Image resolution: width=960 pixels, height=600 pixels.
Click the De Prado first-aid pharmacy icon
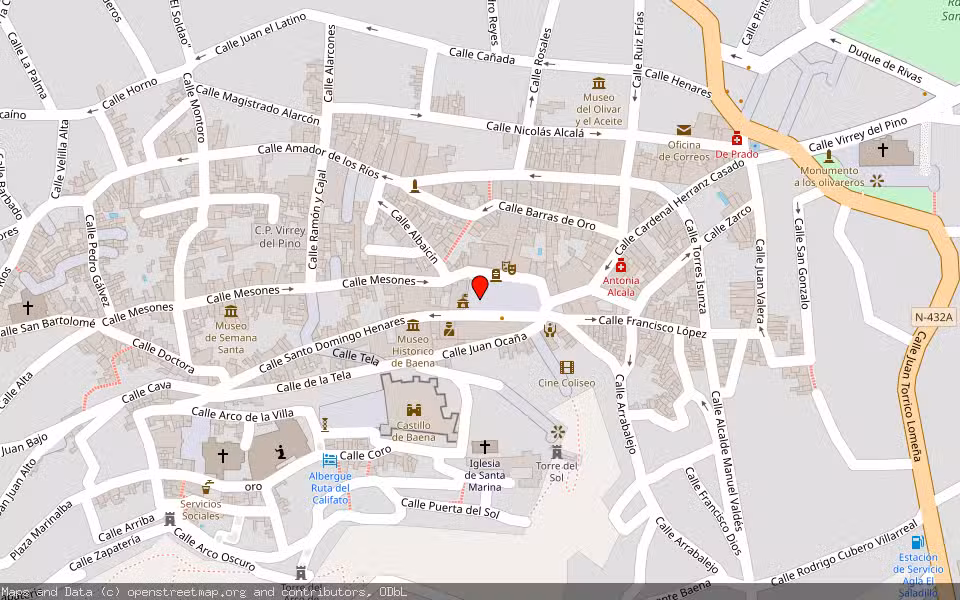[x=738, y=140]
